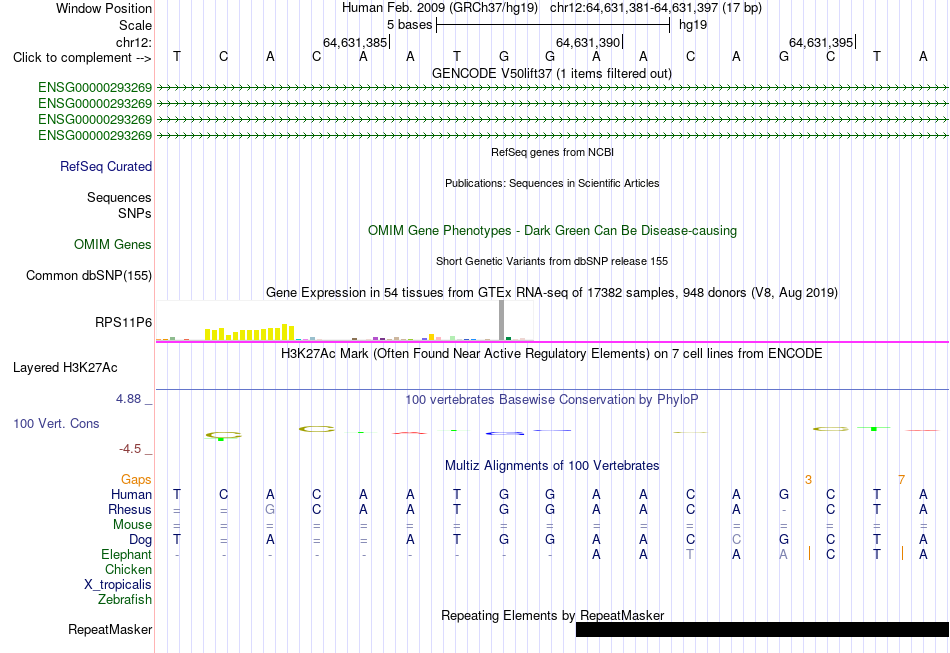This screenshot has width=950, height=653.
Task: Open the OMIM Genes track label
Action: pyautogui.click(x=113, y=244)
